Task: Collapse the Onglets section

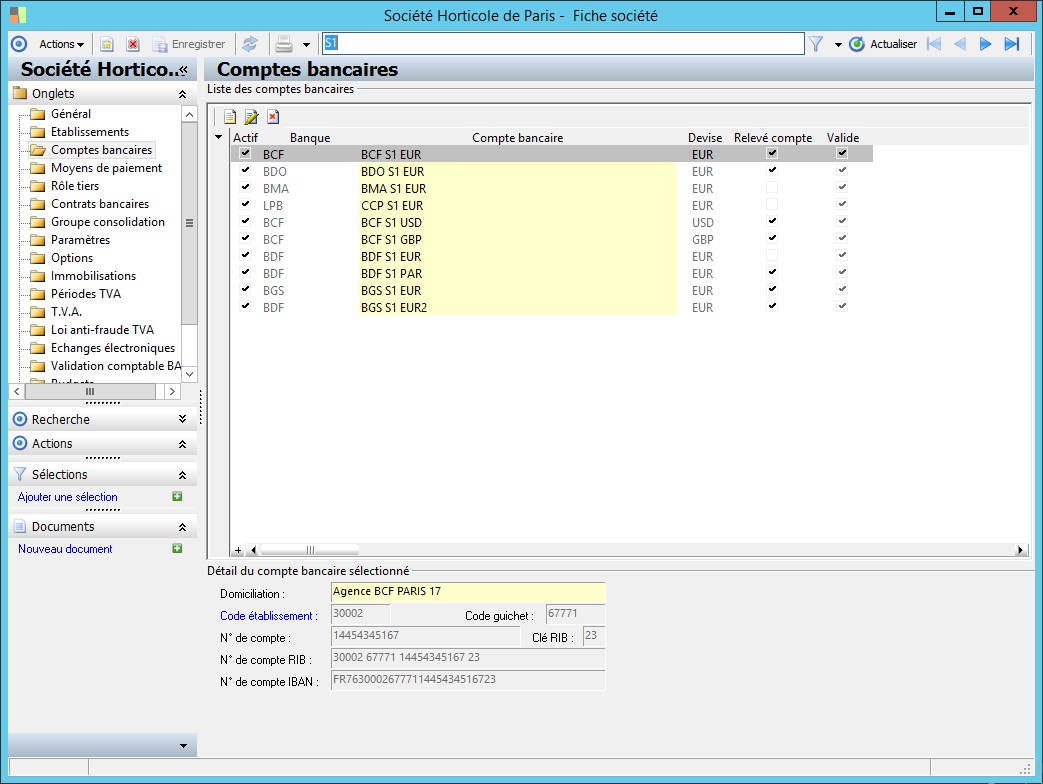Action: click(x=181, y=94)
